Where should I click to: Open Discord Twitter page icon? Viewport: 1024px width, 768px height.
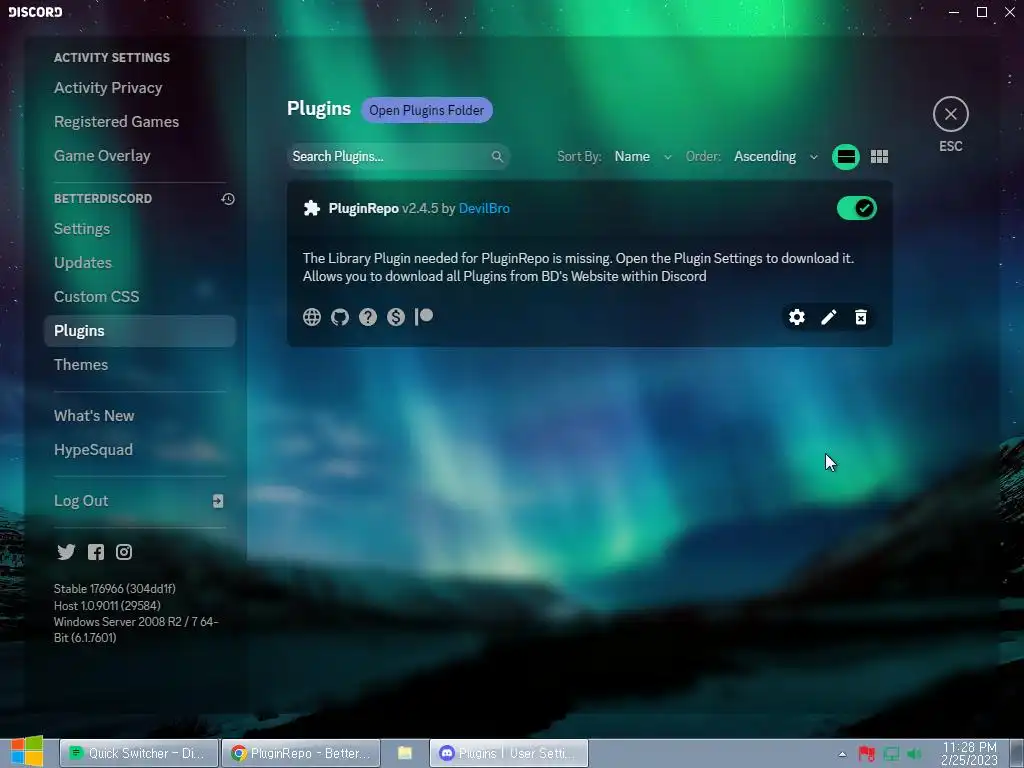click(x=66, y=552)
